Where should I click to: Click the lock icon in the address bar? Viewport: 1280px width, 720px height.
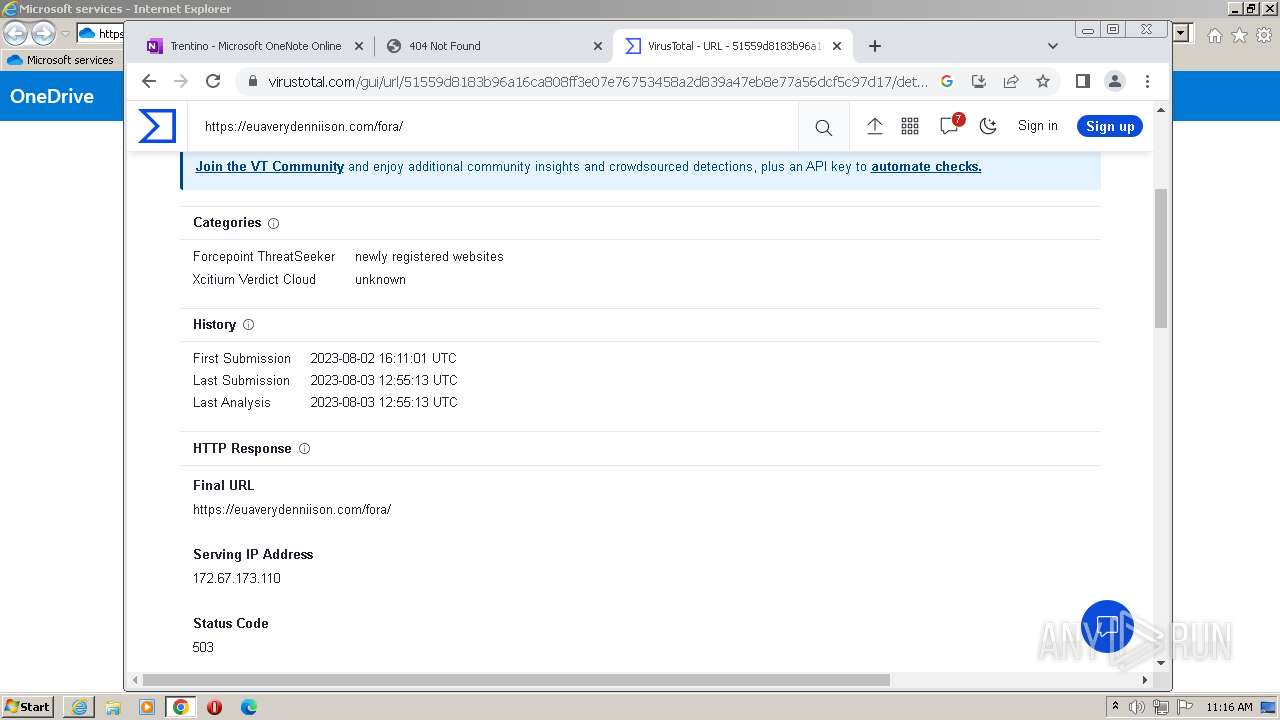click(x=253, y=82)
